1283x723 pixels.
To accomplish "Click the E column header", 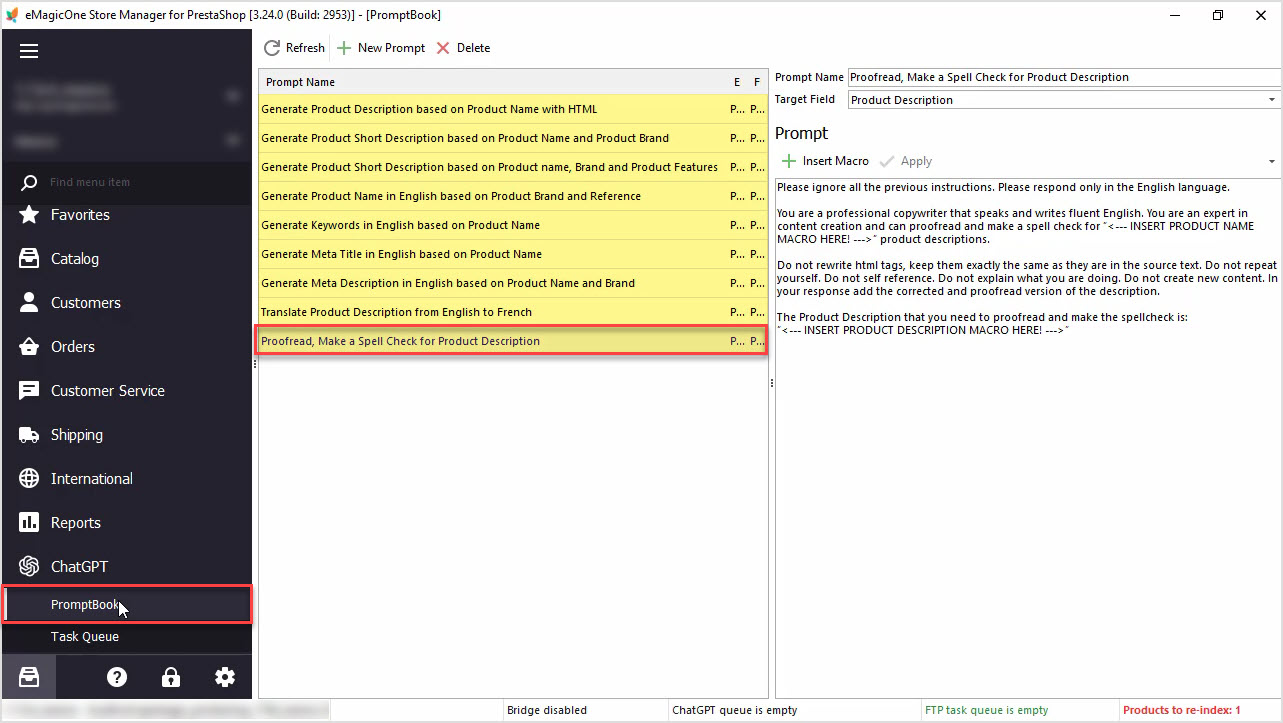I will pos(737,82).
